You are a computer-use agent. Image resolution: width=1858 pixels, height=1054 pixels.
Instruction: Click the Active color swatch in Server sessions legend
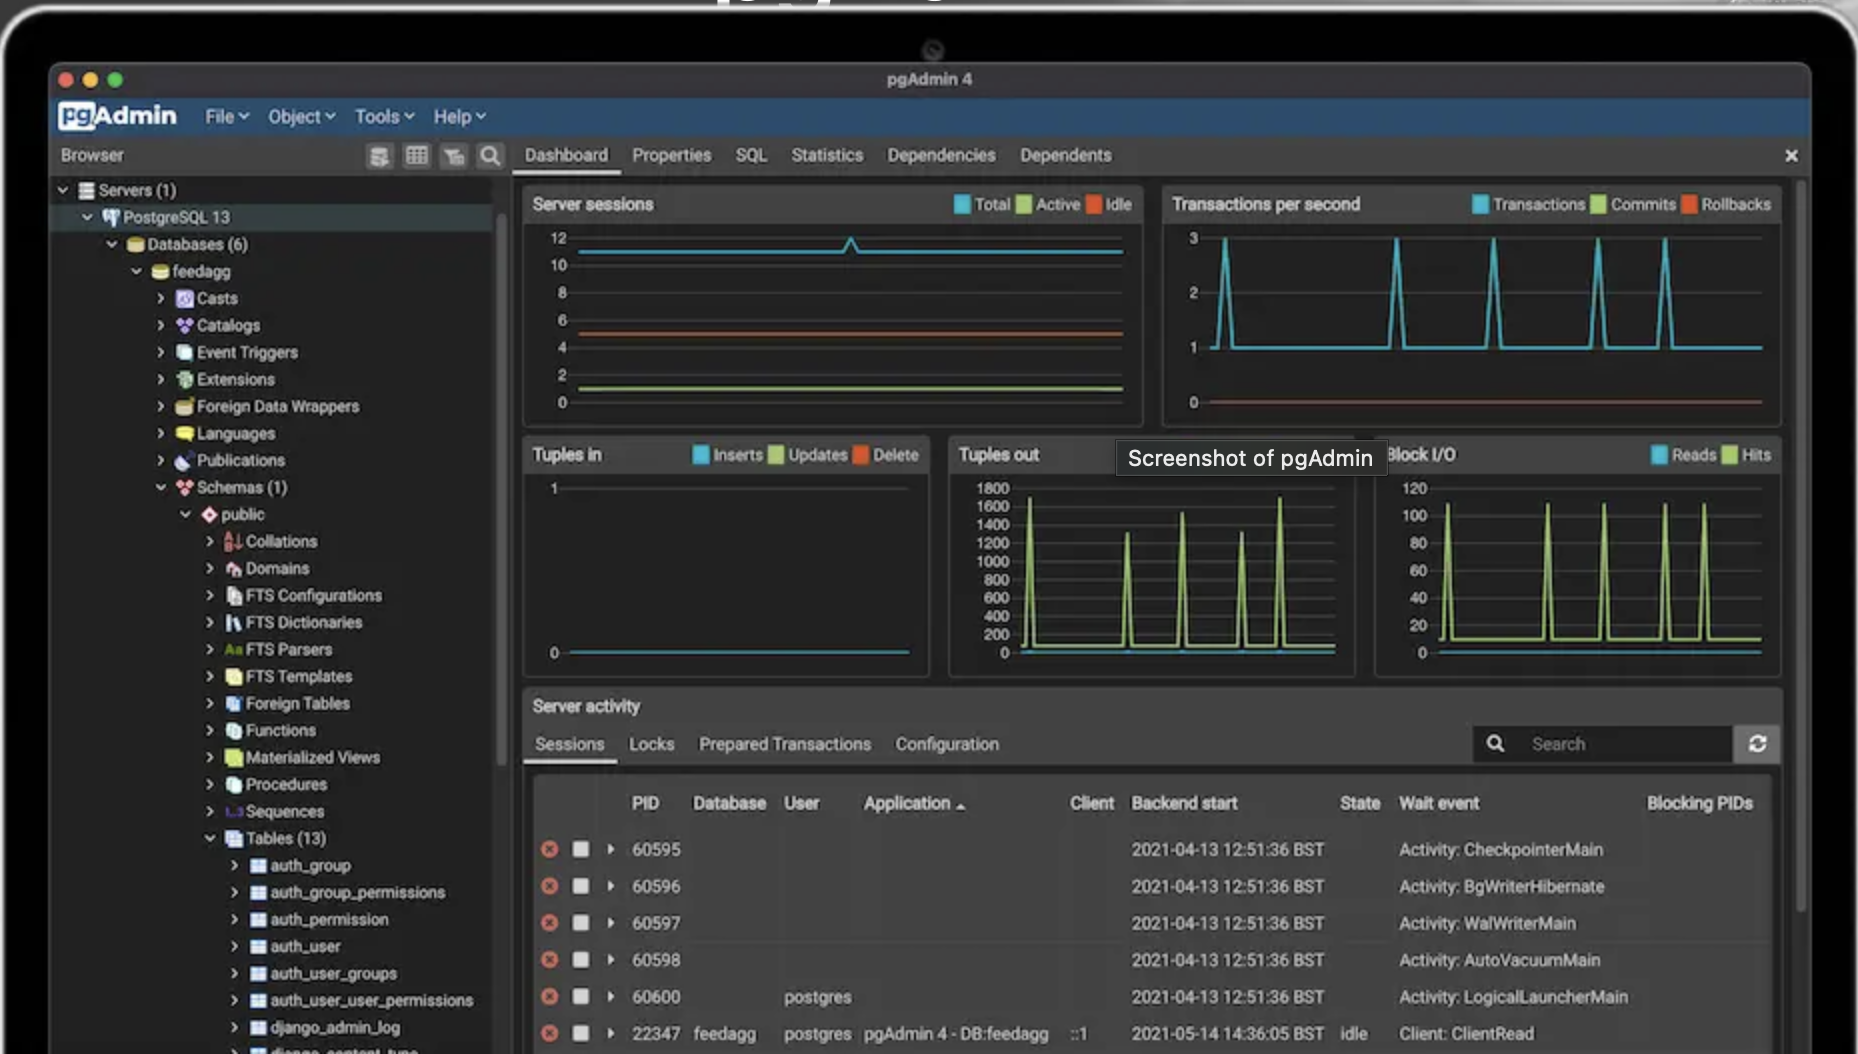pyautogui.click(x=1022, y=204)
